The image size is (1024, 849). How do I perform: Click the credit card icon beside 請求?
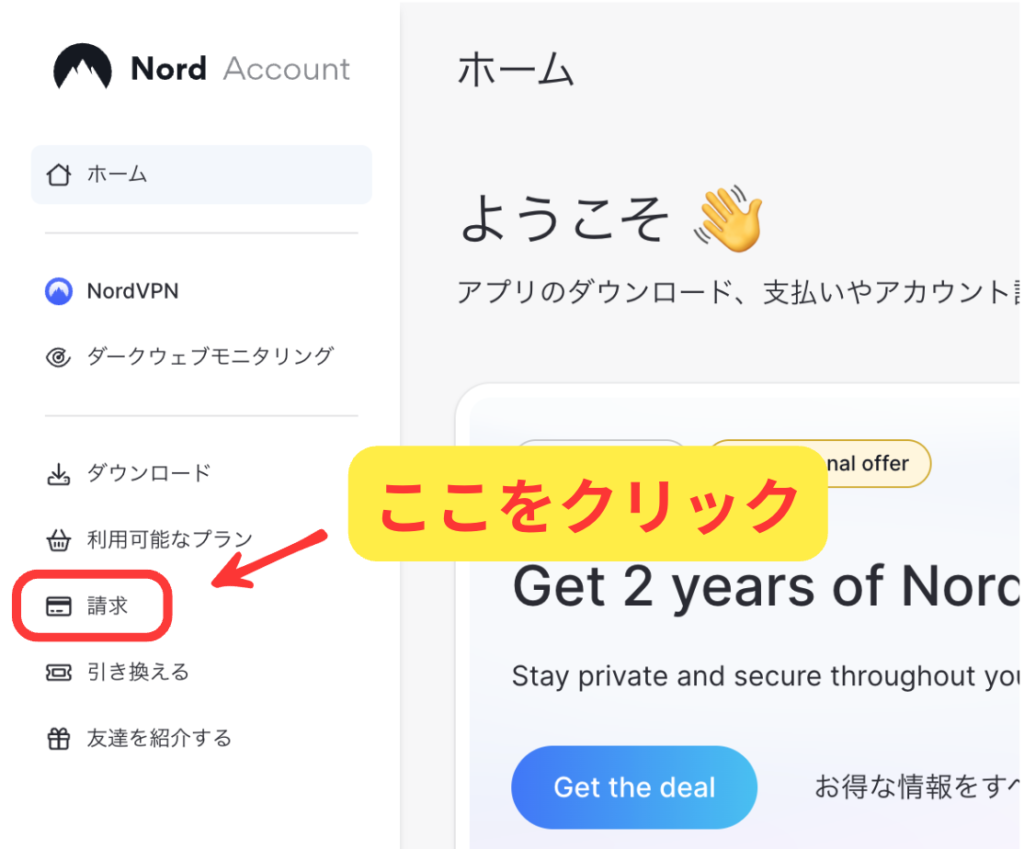pos(60,606)
